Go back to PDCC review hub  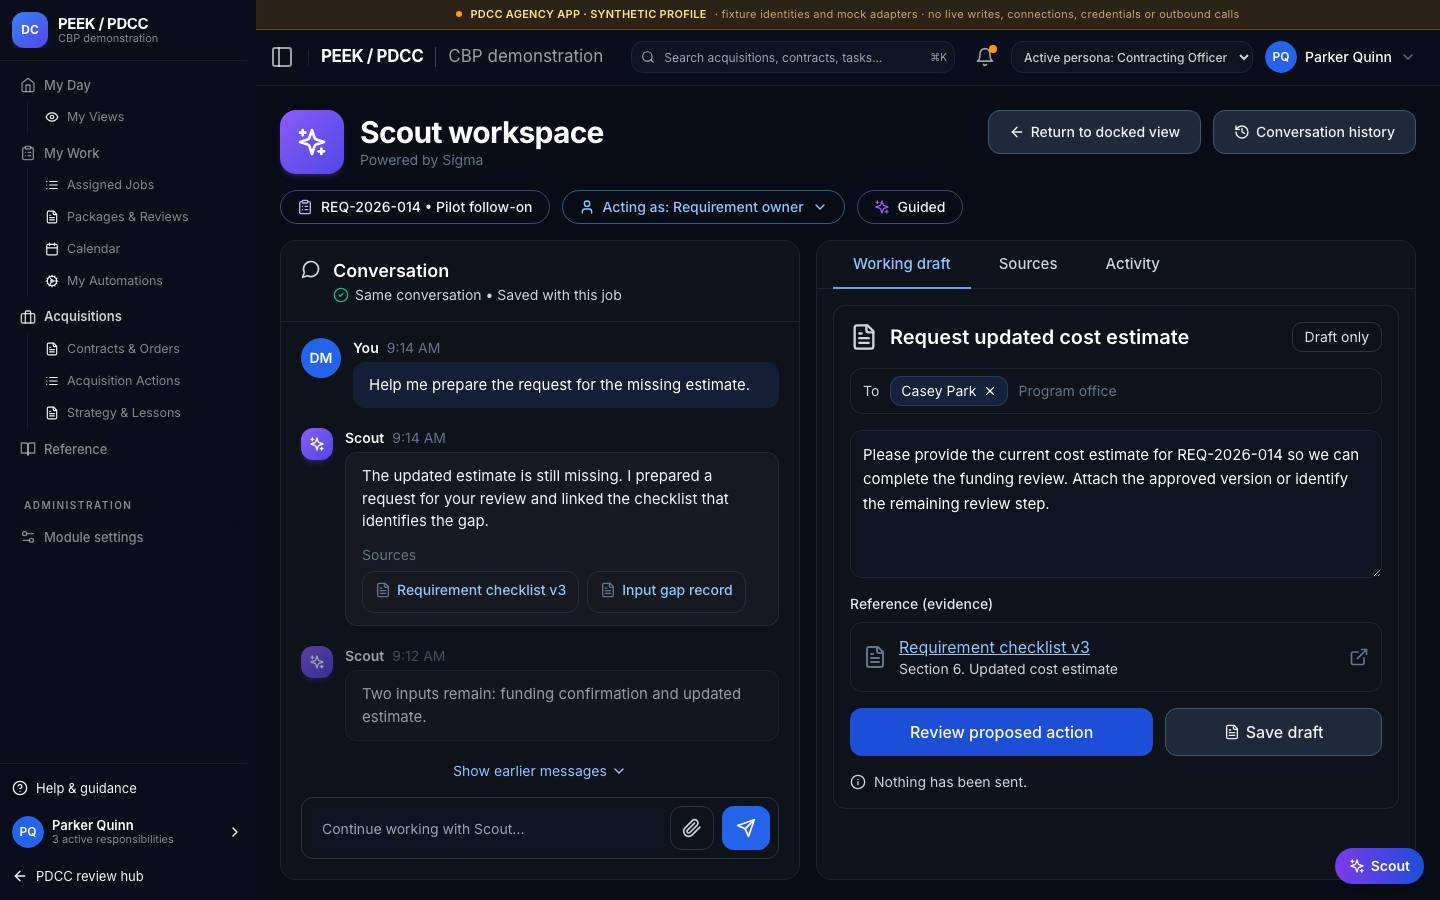click(x=89, y=876)
